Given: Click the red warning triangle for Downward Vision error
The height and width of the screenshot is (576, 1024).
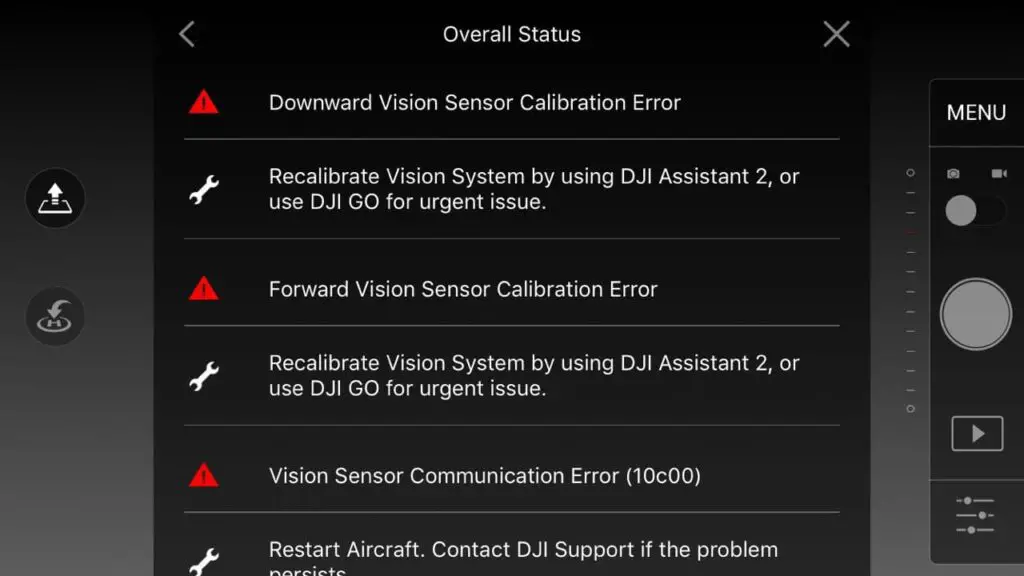Looking at the screenshot, I should point(203,101).
